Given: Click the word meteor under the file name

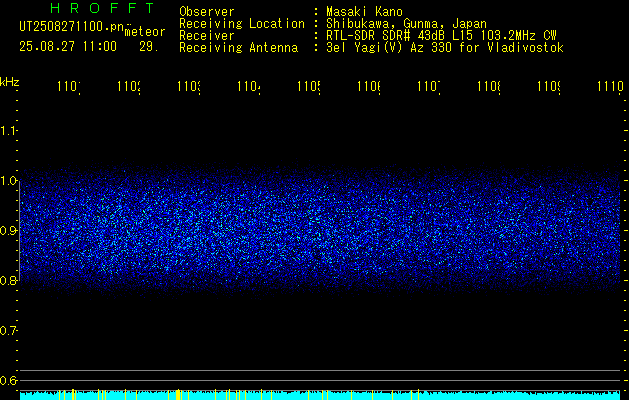Looking at the screenshot, I should [145, 32].
